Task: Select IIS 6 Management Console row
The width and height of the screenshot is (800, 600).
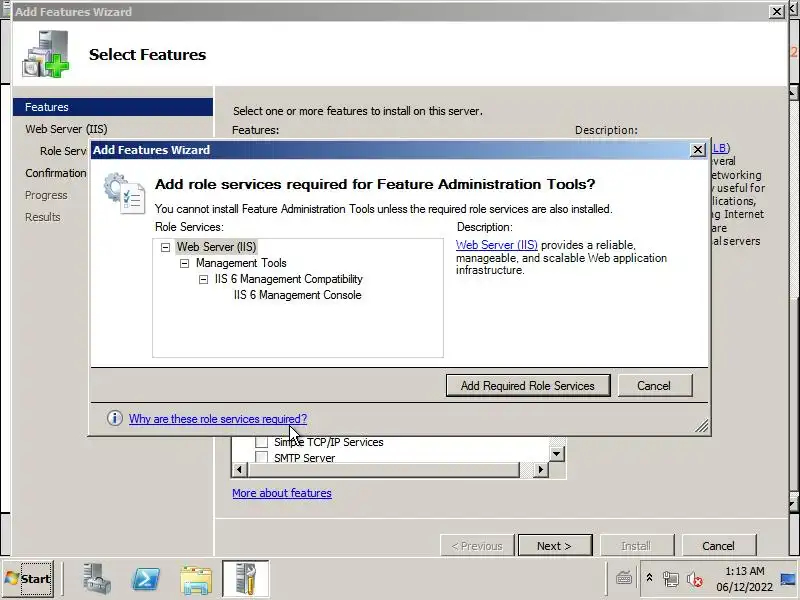Action: 297,295
